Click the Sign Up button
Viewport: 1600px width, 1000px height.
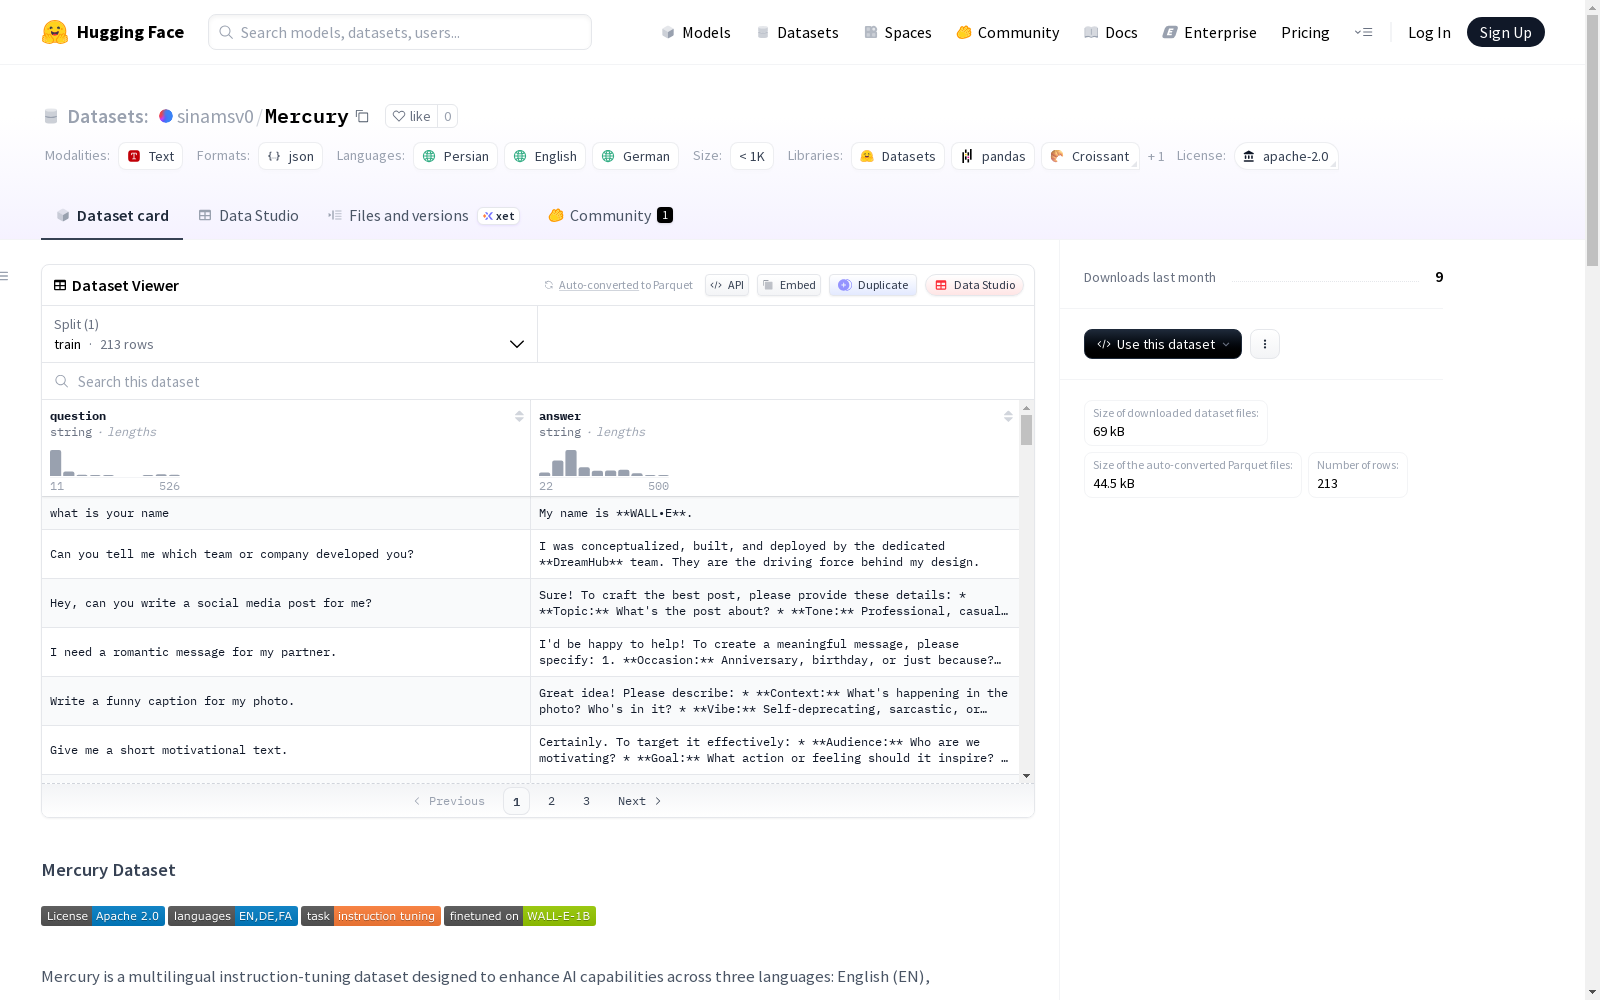1505,32
